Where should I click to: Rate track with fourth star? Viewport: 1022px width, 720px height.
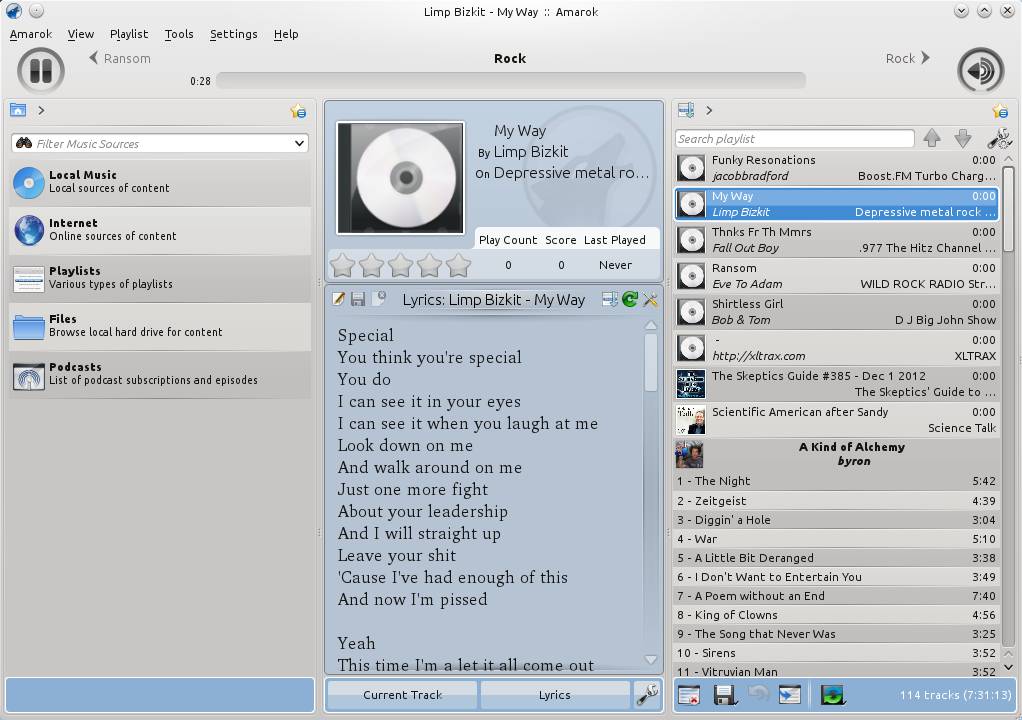[430, 265]
